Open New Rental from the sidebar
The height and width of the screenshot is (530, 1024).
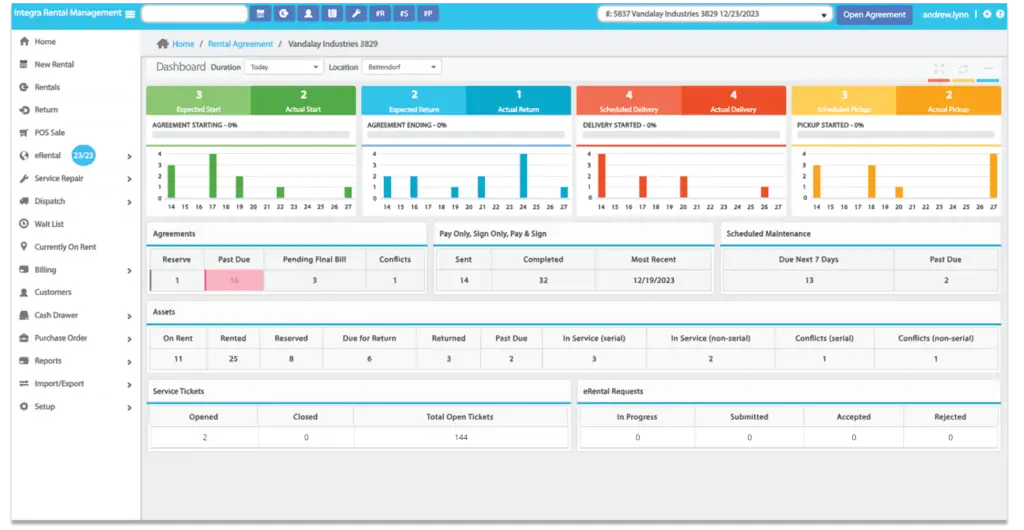point(54,64)
